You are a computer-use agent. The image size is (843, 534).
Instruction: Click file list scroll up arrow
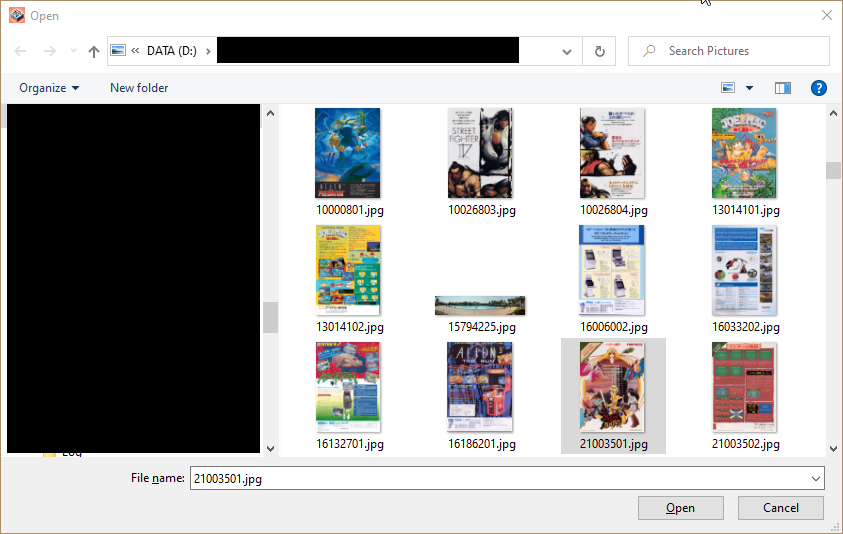tap(833, 113)
